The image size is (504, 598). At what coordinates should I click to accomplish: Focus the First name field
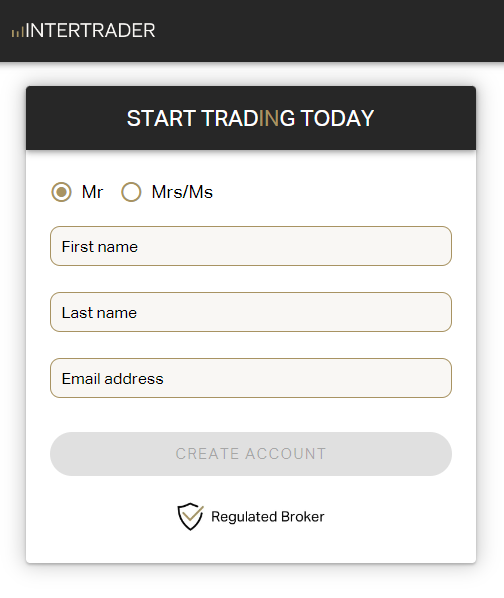pyautogui.click(x=251, y=246)
